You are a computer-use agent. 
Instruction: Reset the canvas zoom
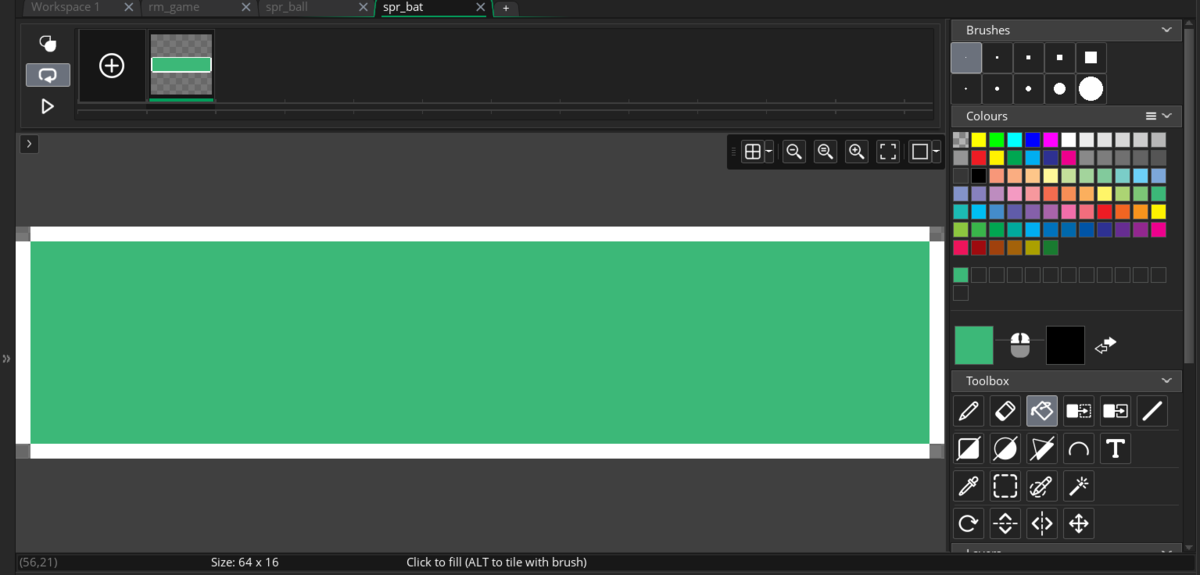click(x=825, y=152)
